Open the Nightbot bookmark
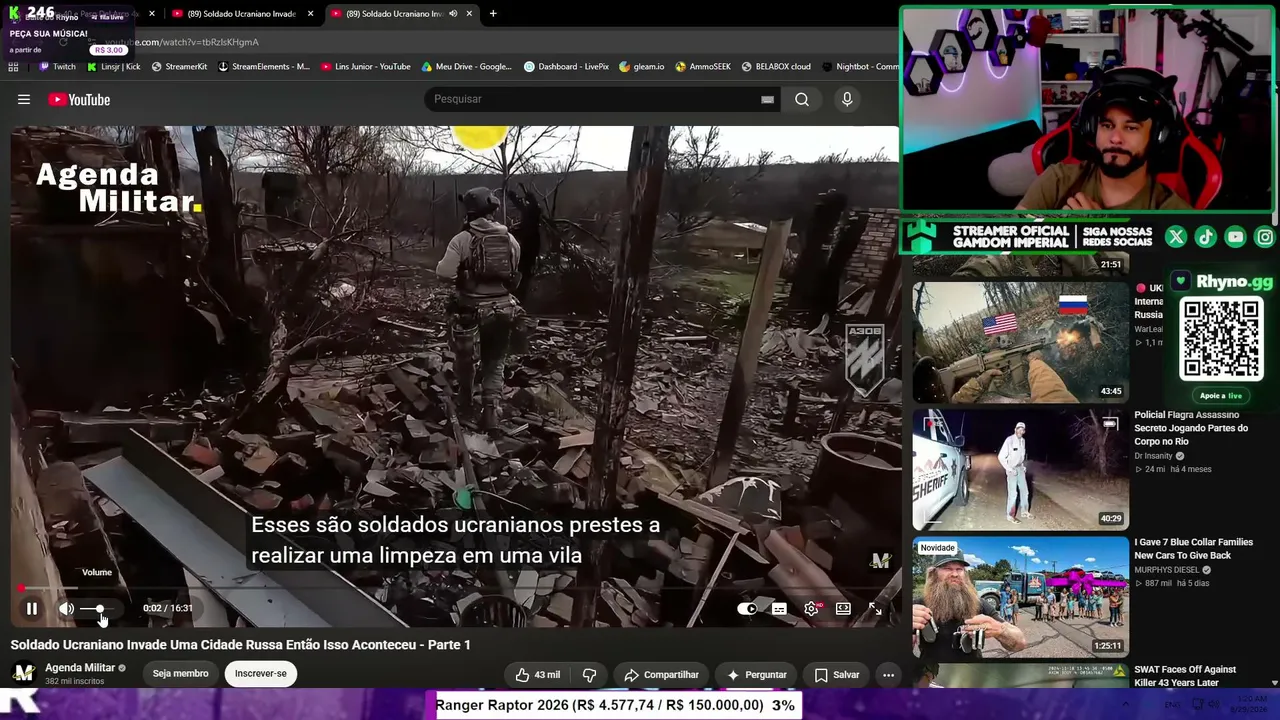The image size is (1280, 720). pyautogui.click(x=860, y=67)
